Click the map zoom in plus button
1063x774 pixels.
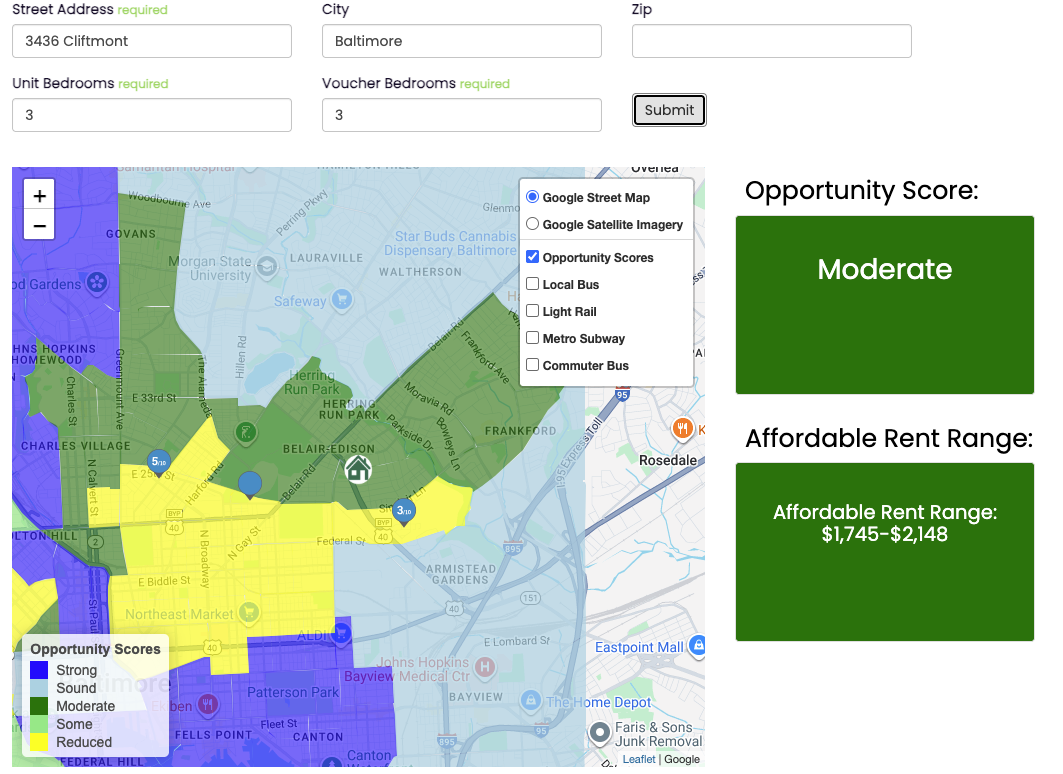(x=39, y=196)
